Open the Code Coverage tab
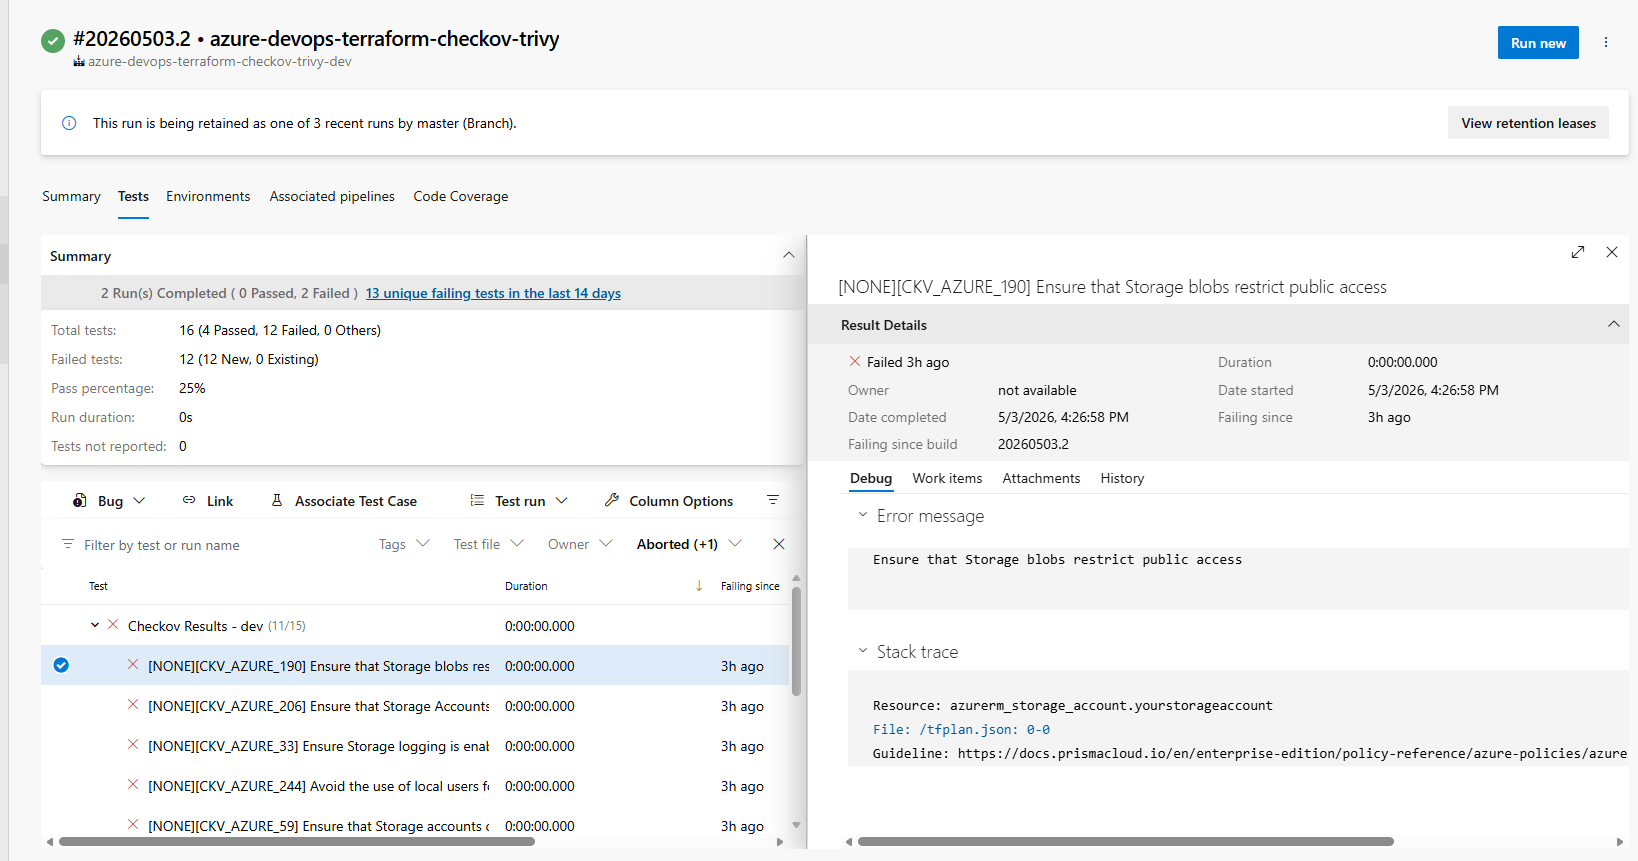 461,196
